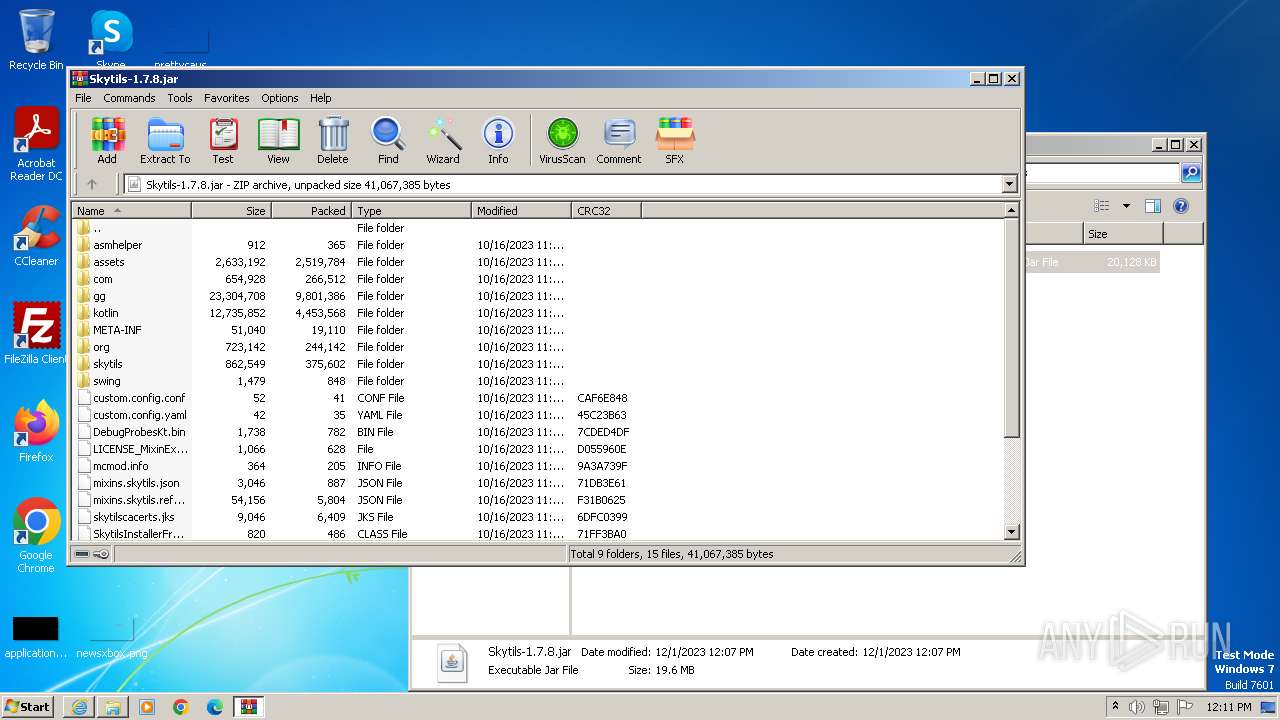Screen dimensions: 1280x720
Task: Sort by the CRC32 column header
Action: (606, 211)
